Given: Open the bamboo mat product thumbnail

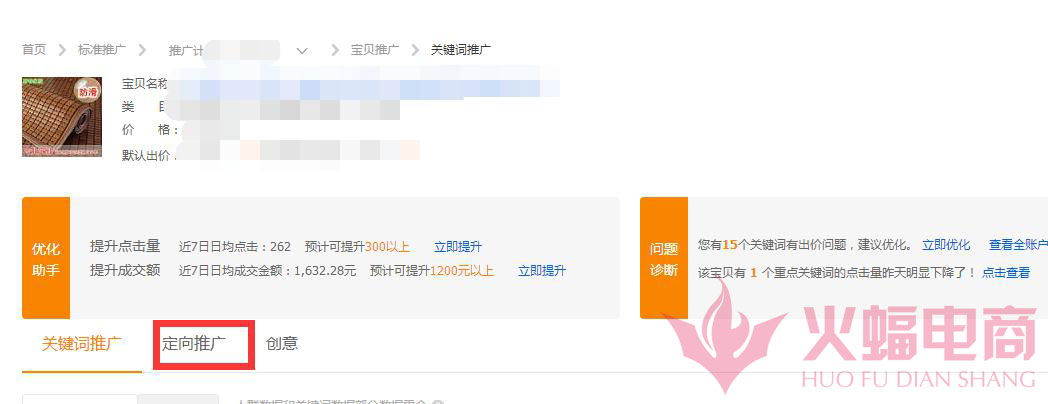Looking at the screenshot, I should [x=61, y=116].
